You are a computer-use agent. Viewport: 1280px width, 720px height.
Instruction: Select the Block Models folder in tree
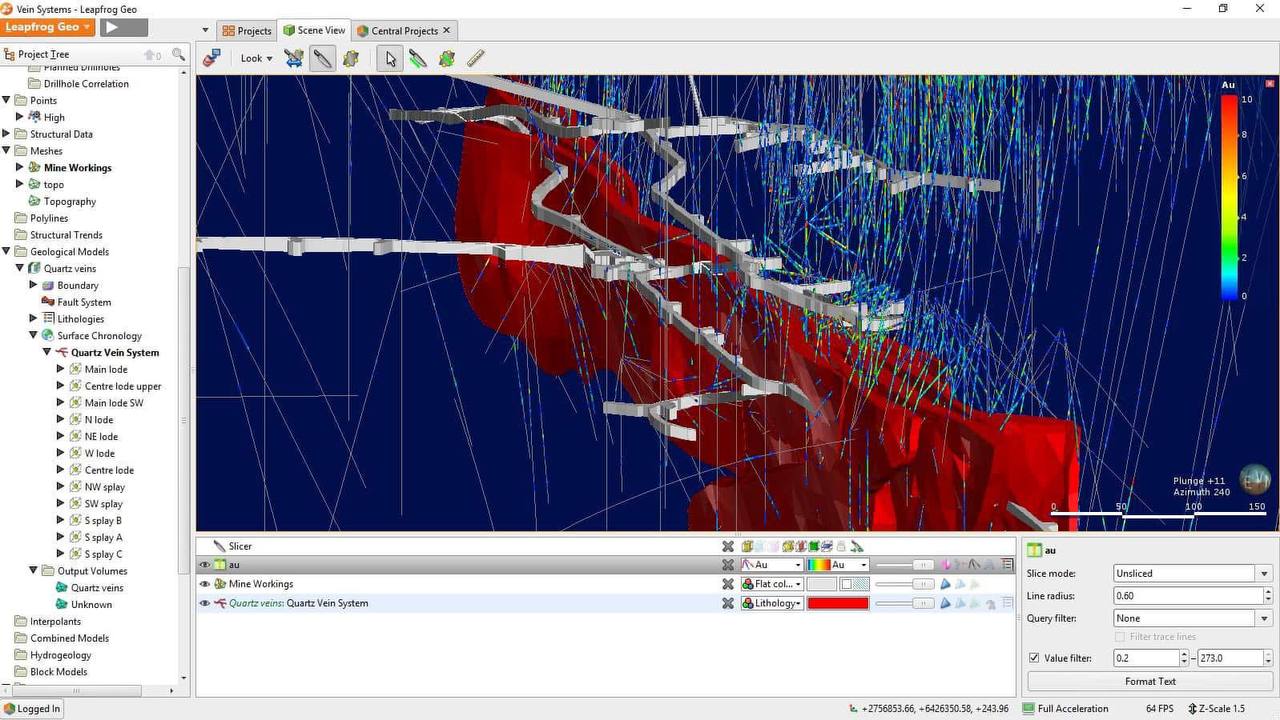(58, 672)
